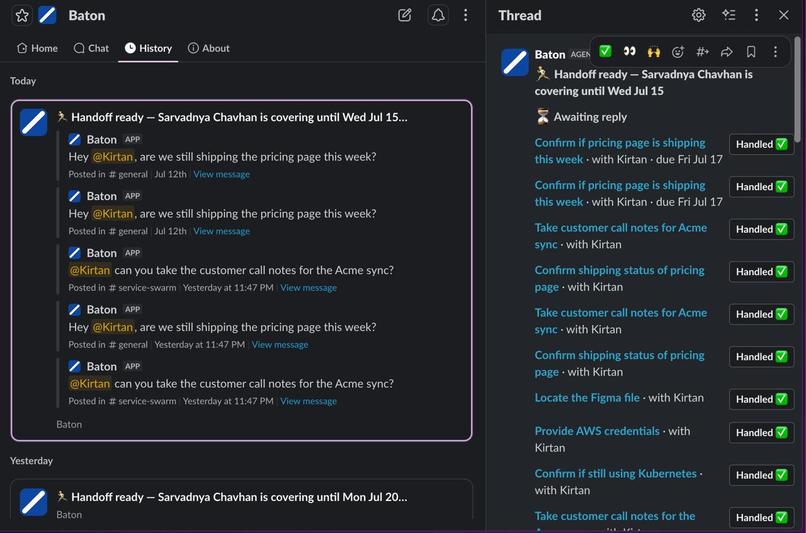Forward the thread message with arrow icon
806x533 pixels.
726,51
